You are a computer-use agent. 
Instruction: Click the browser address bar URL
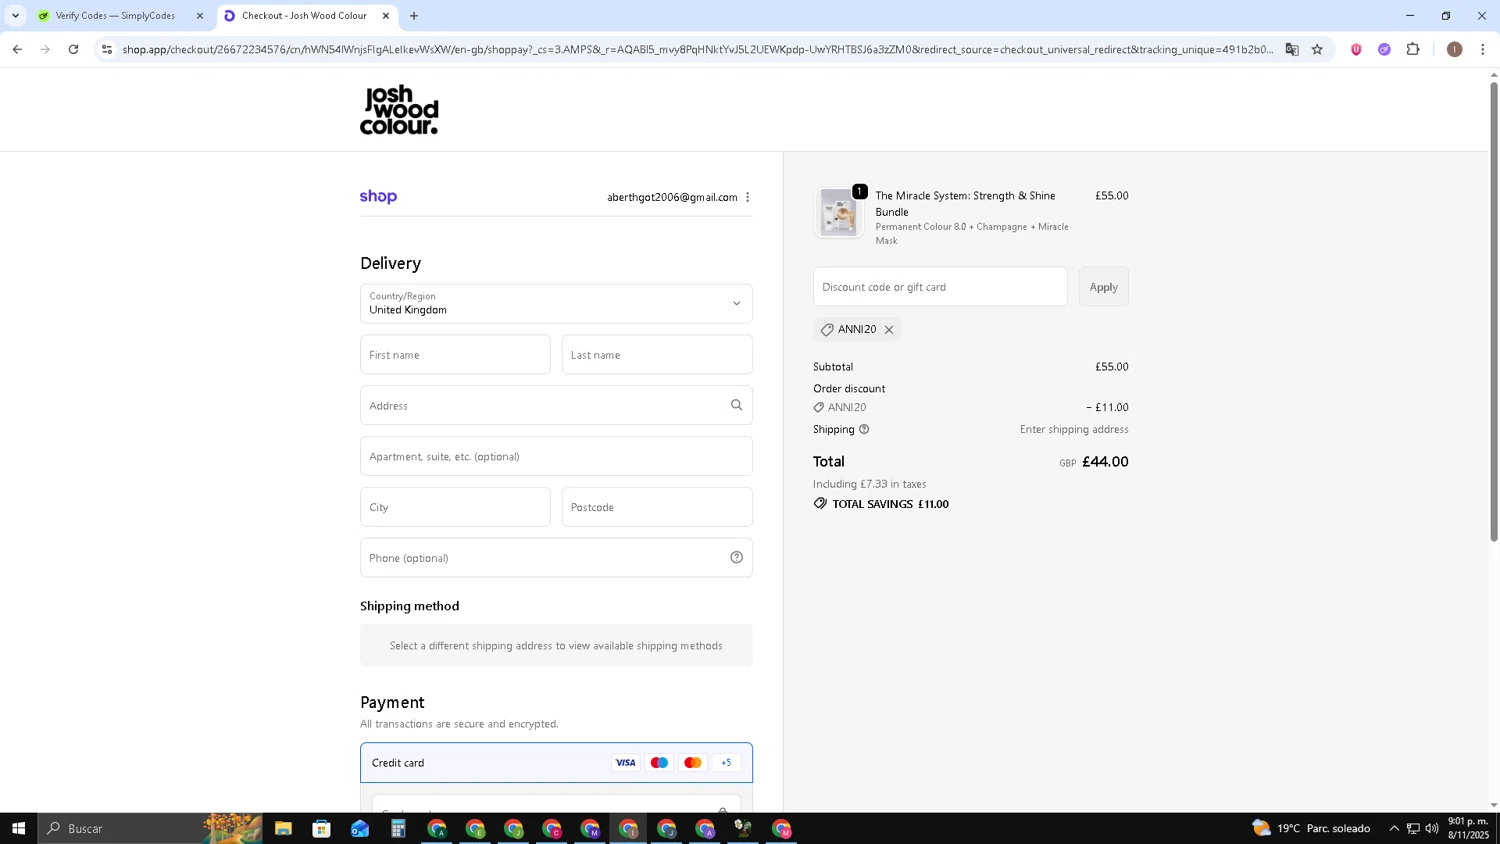pos(697,49)
